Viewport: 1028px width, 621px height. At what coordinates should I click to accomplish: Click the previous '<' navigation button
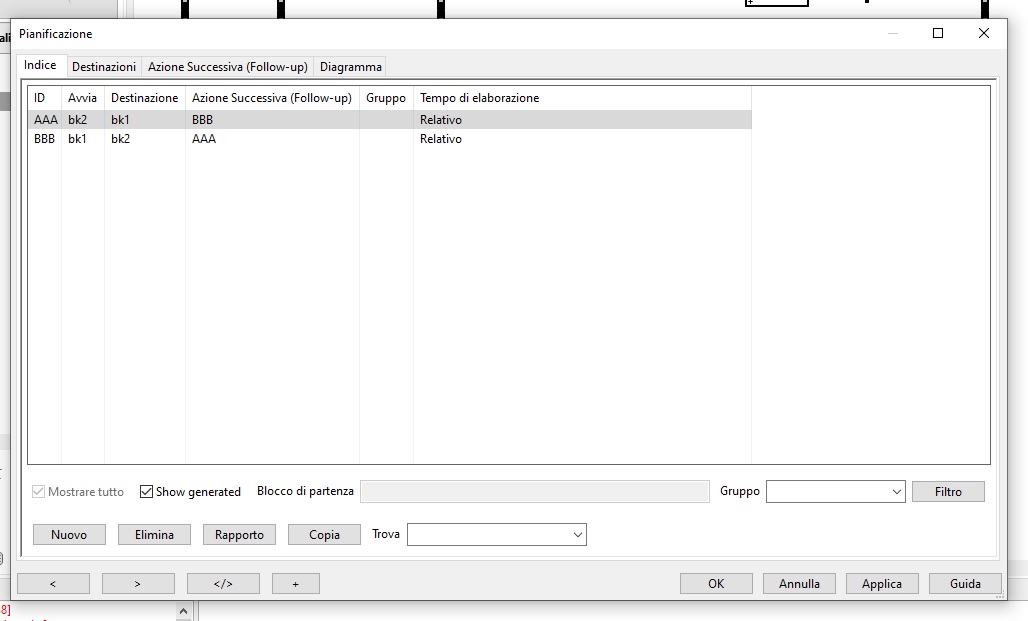pyautogui.click(x=53, y=584)
